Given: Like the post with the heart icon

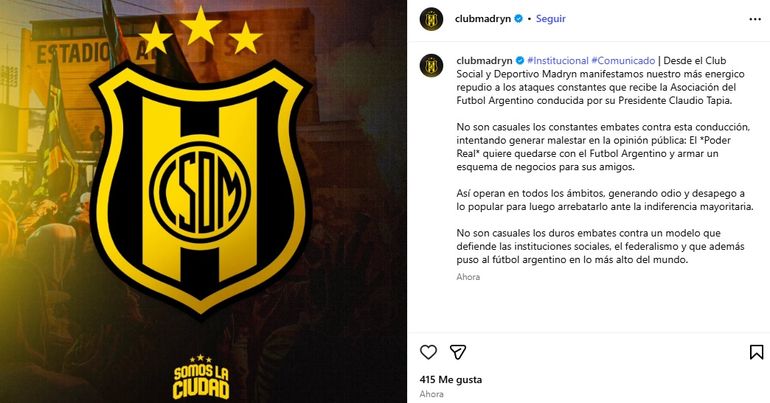Looking at the screenshot, I should coord(428,352).
